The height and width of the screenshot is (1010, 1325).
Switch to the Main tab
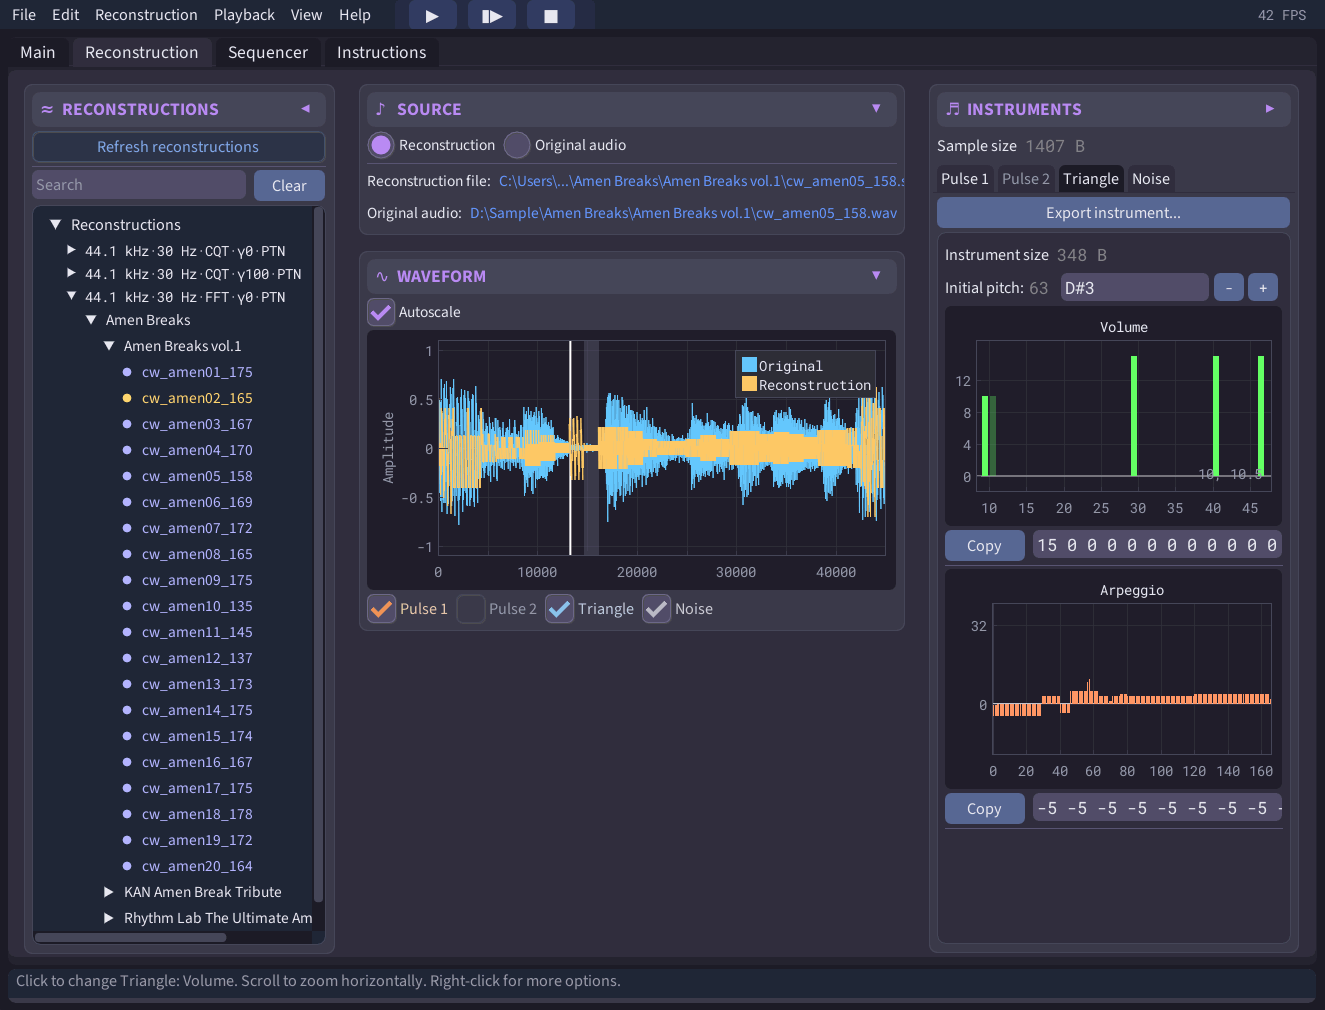pos(38,52)
